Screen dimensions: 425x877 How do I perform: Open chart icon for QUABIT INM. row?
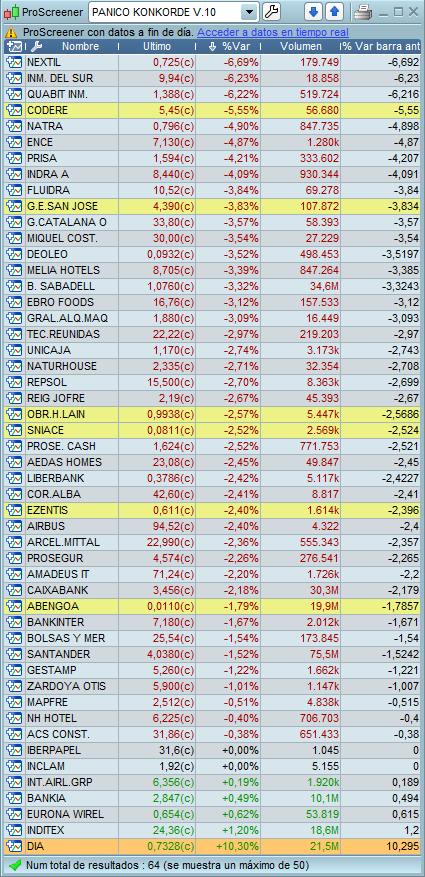13,95
